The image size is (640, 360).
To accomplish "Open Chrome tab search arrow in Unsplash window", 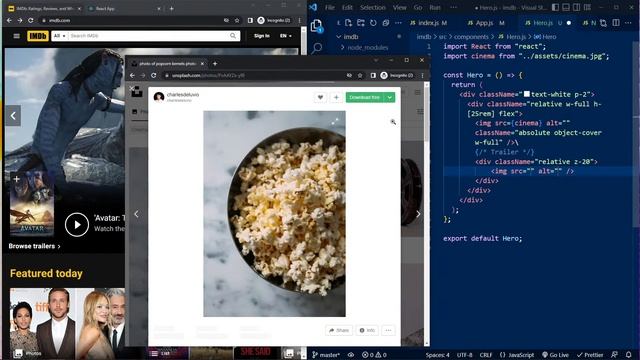I will [x=376, y=60].
